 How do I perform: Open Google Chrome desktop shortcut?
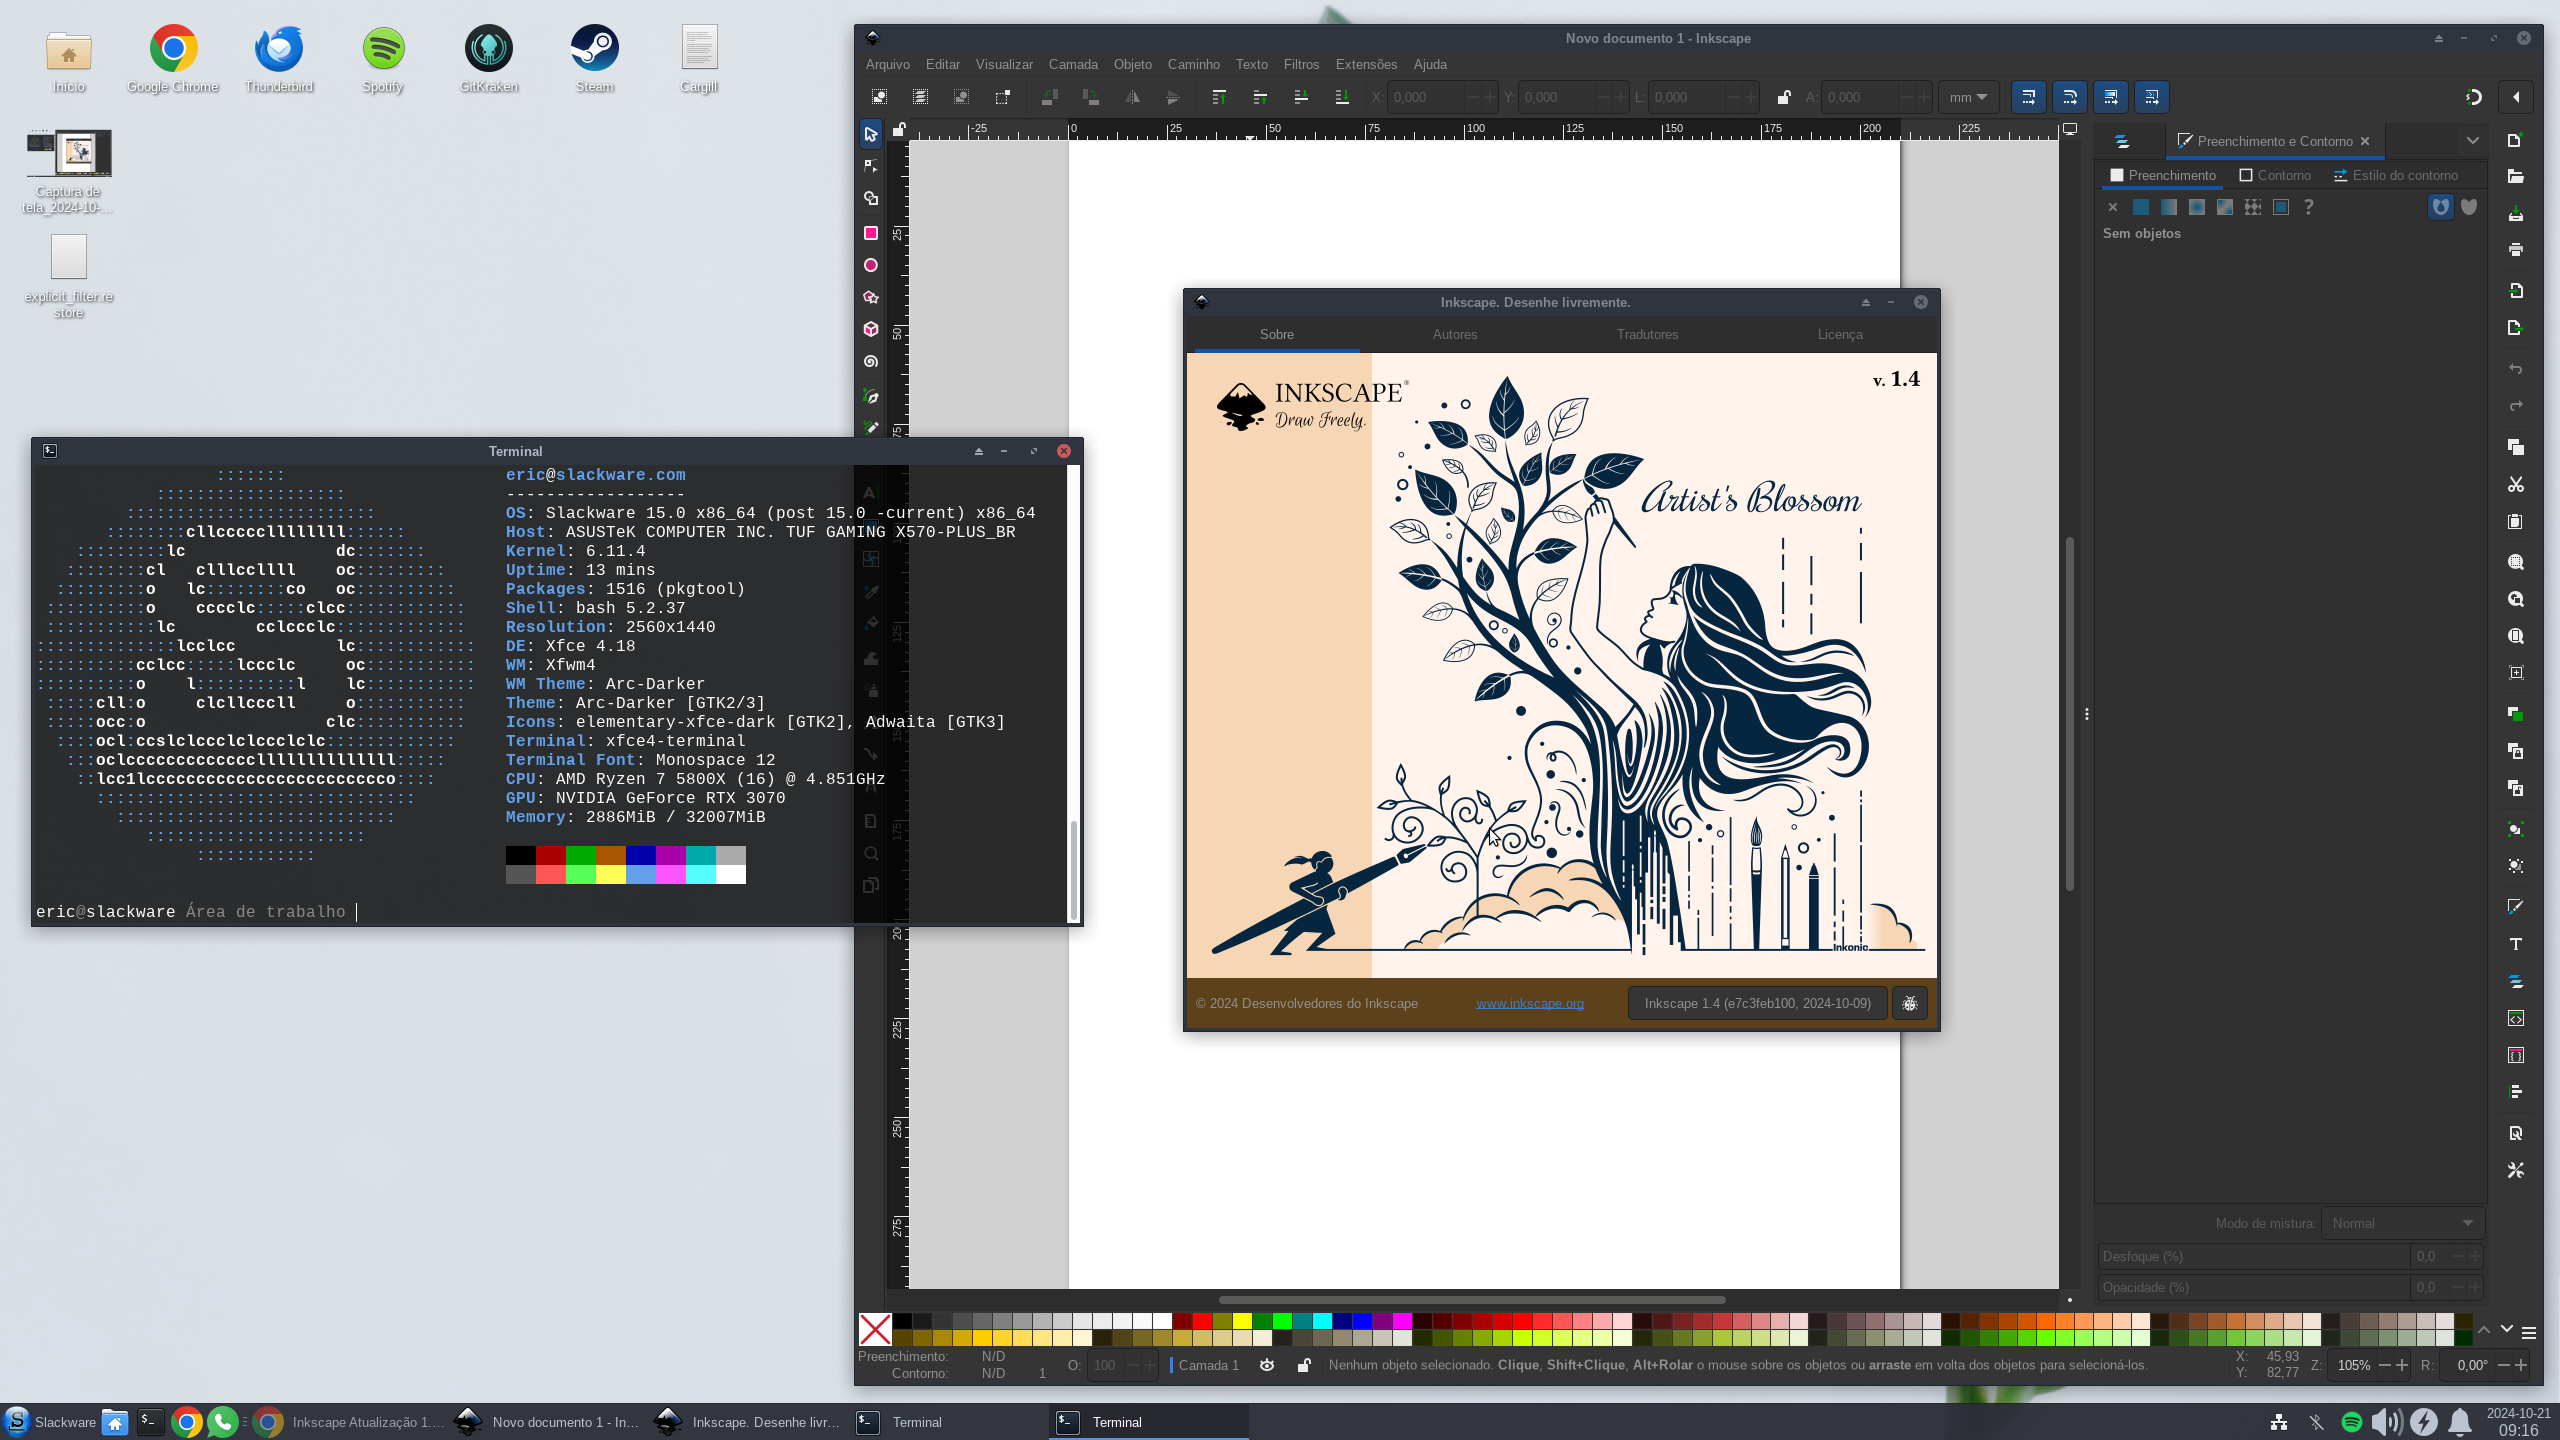[x=173, y=59]
